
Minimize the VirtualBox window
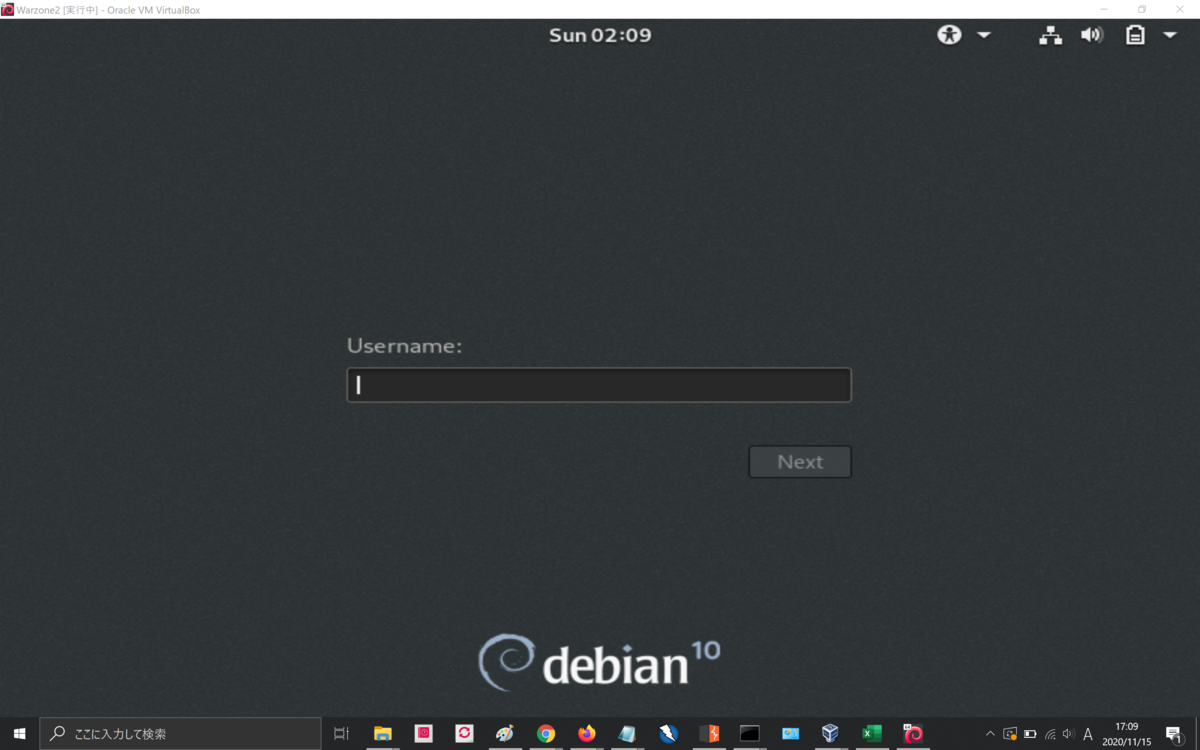[x=1104, y=9]
